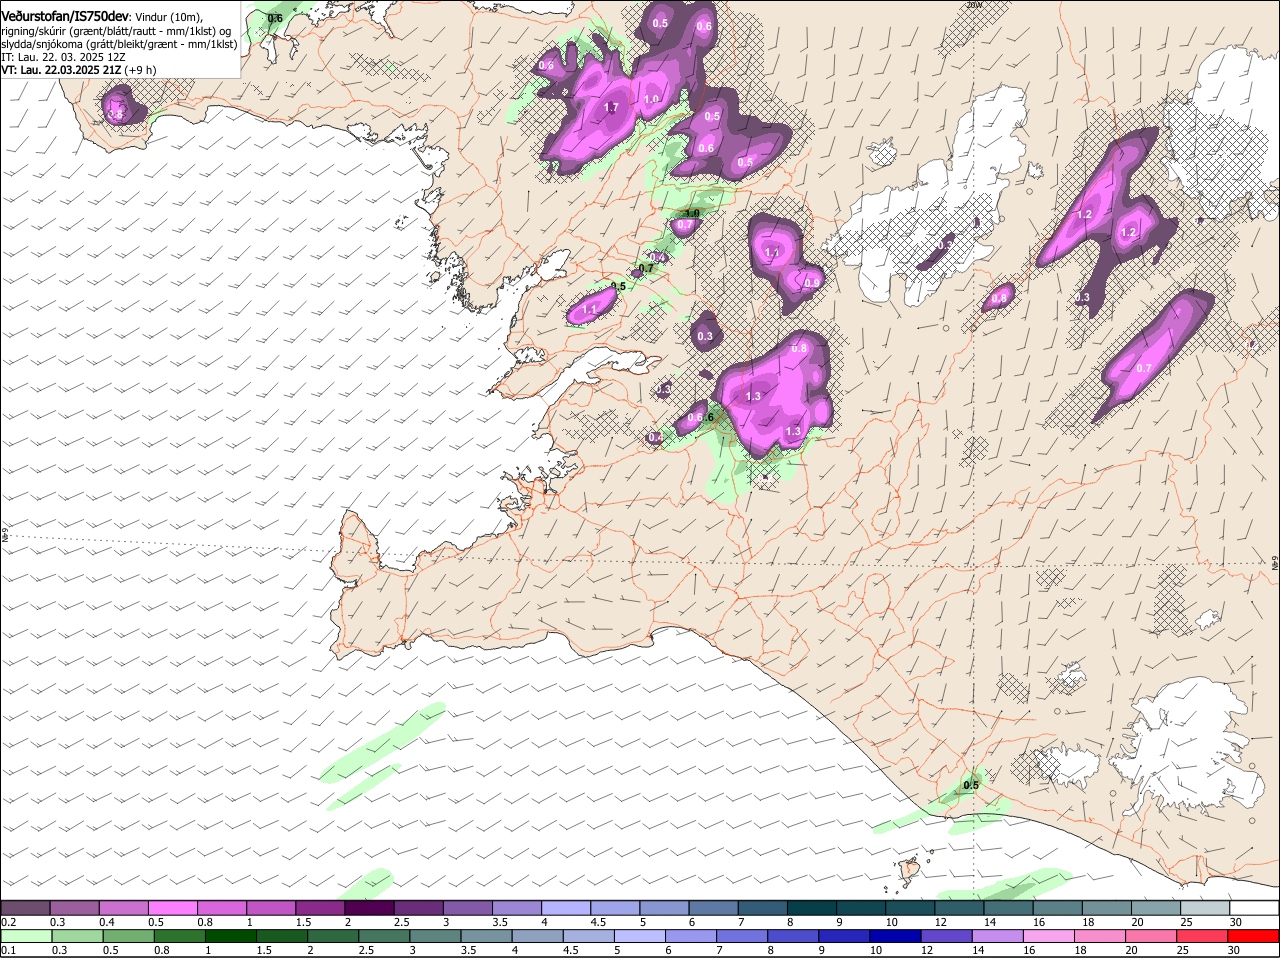Pick the 0.4 swatch in the upper legend row

(x=123, y=907)
